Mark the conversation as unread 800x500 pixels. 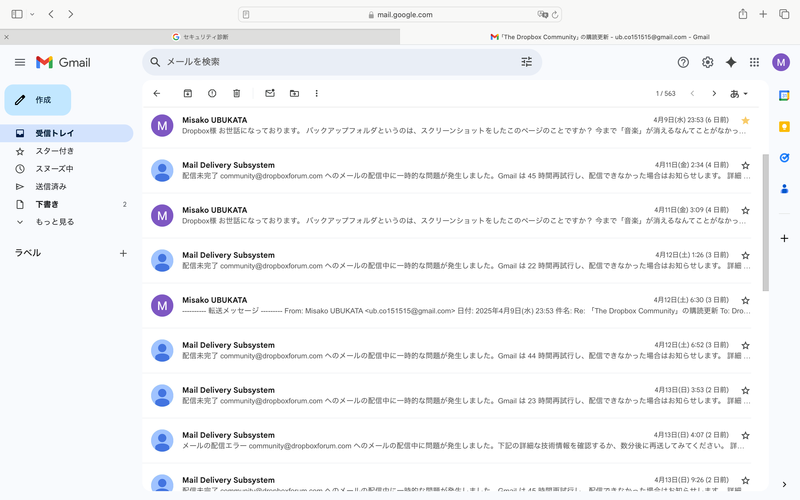(269, 93)
